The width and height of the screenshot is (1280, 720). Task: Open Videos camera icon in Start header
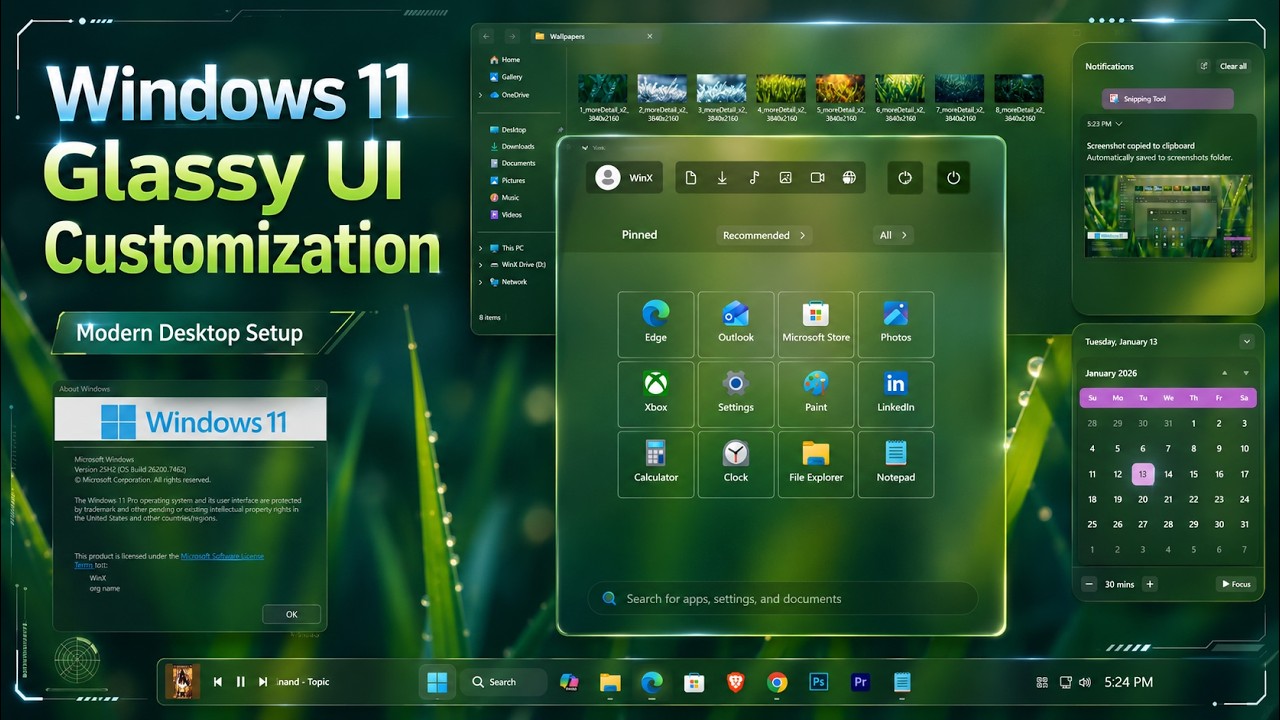tap(817, 178)
